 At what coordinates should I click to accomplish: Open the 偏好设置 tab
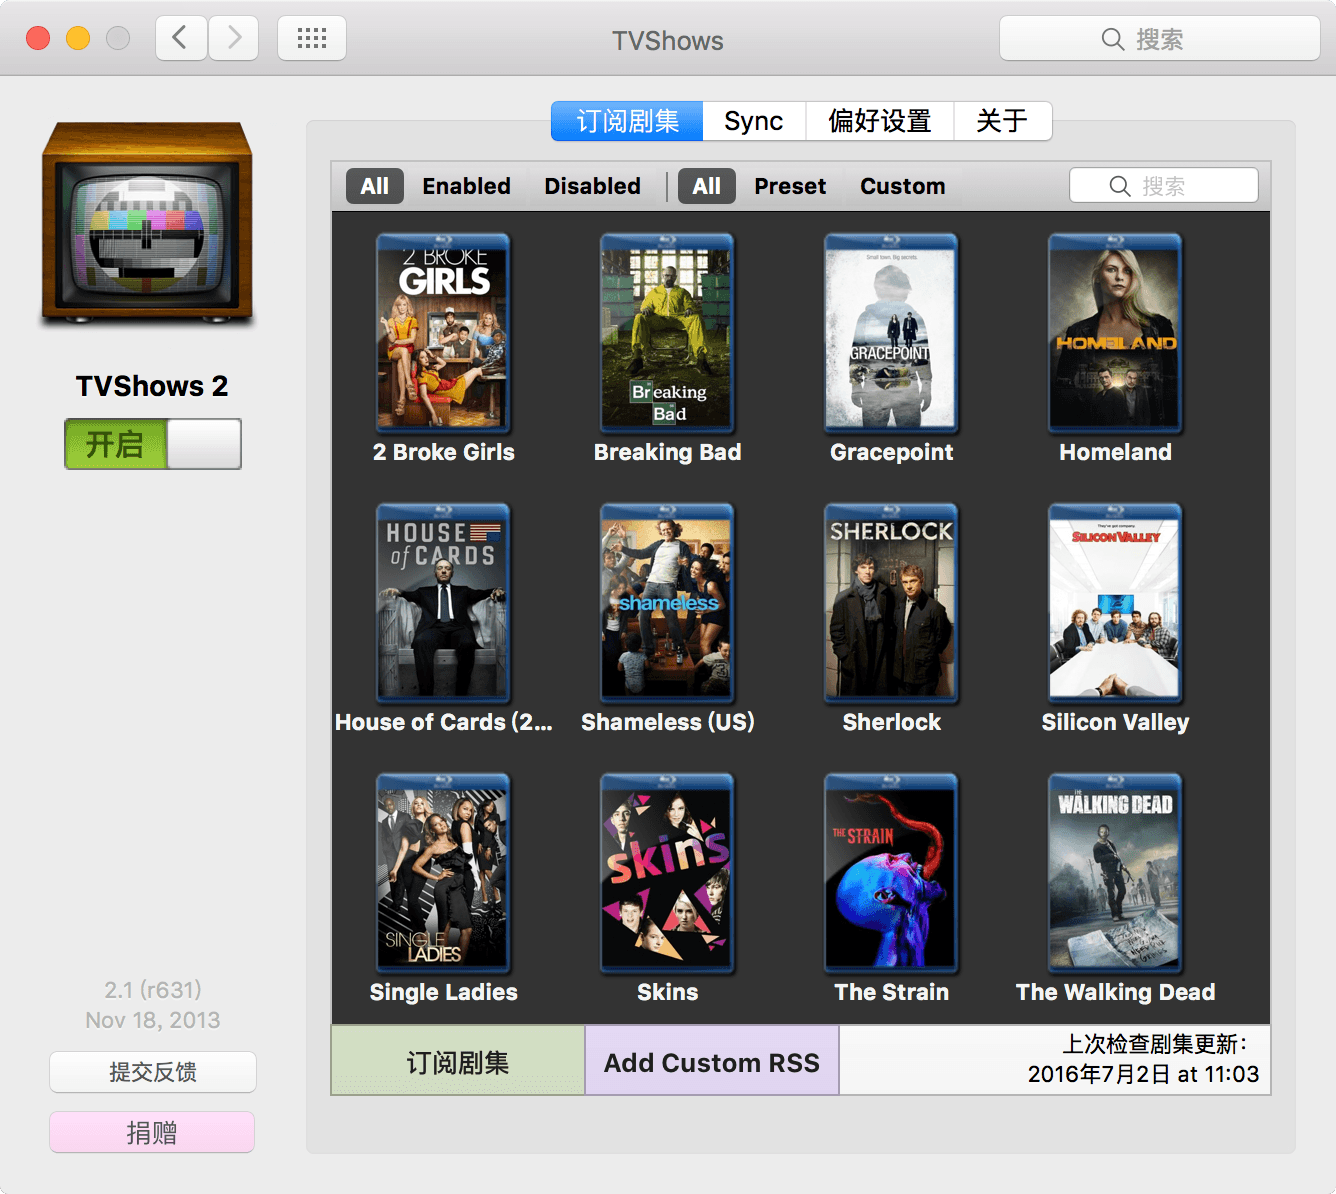click(880, 121)
